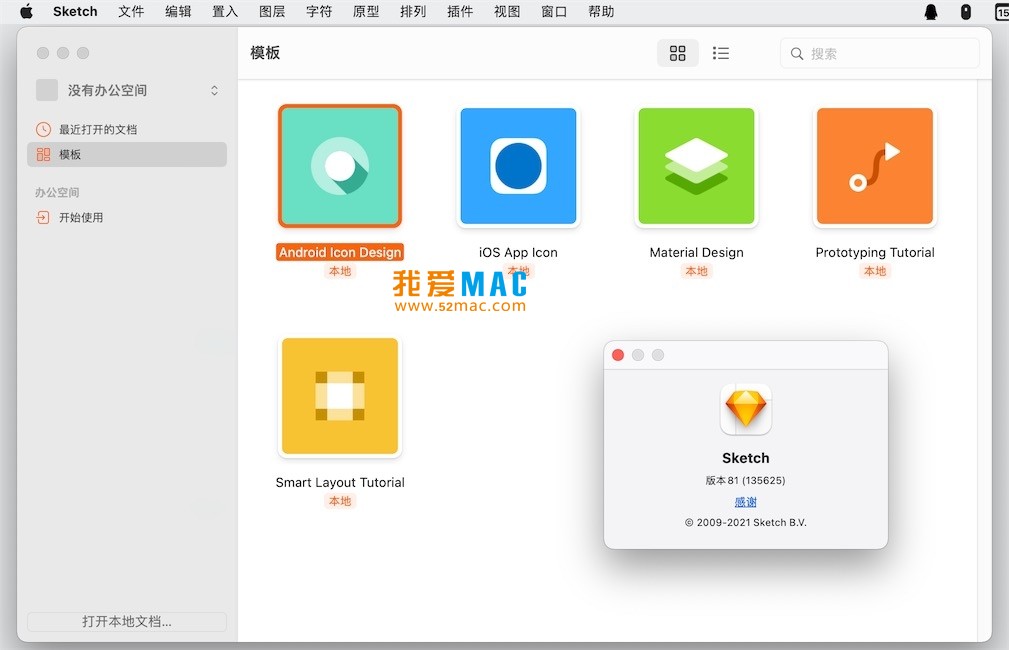1009x650 pixels.
Task: Click the 打开本地文档 button
Action: 126,621
